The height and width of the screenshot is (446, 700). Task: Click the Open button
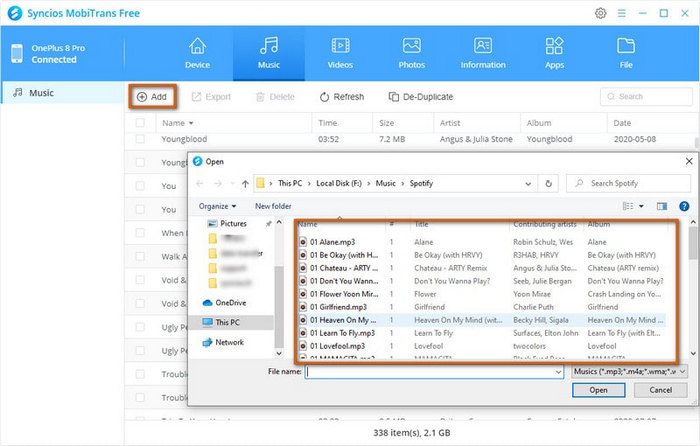(x=599, y=390)
